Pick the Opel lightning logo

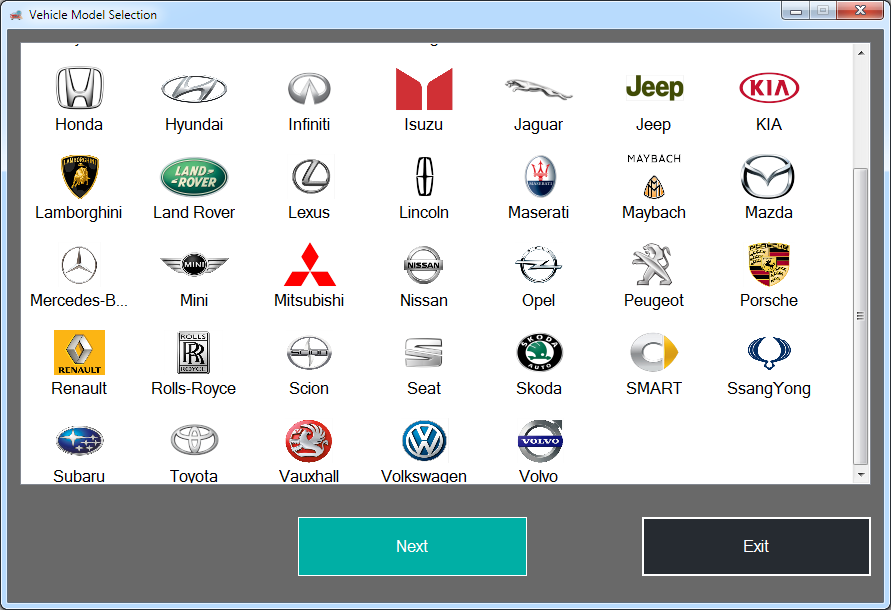(x=538, y=264)
